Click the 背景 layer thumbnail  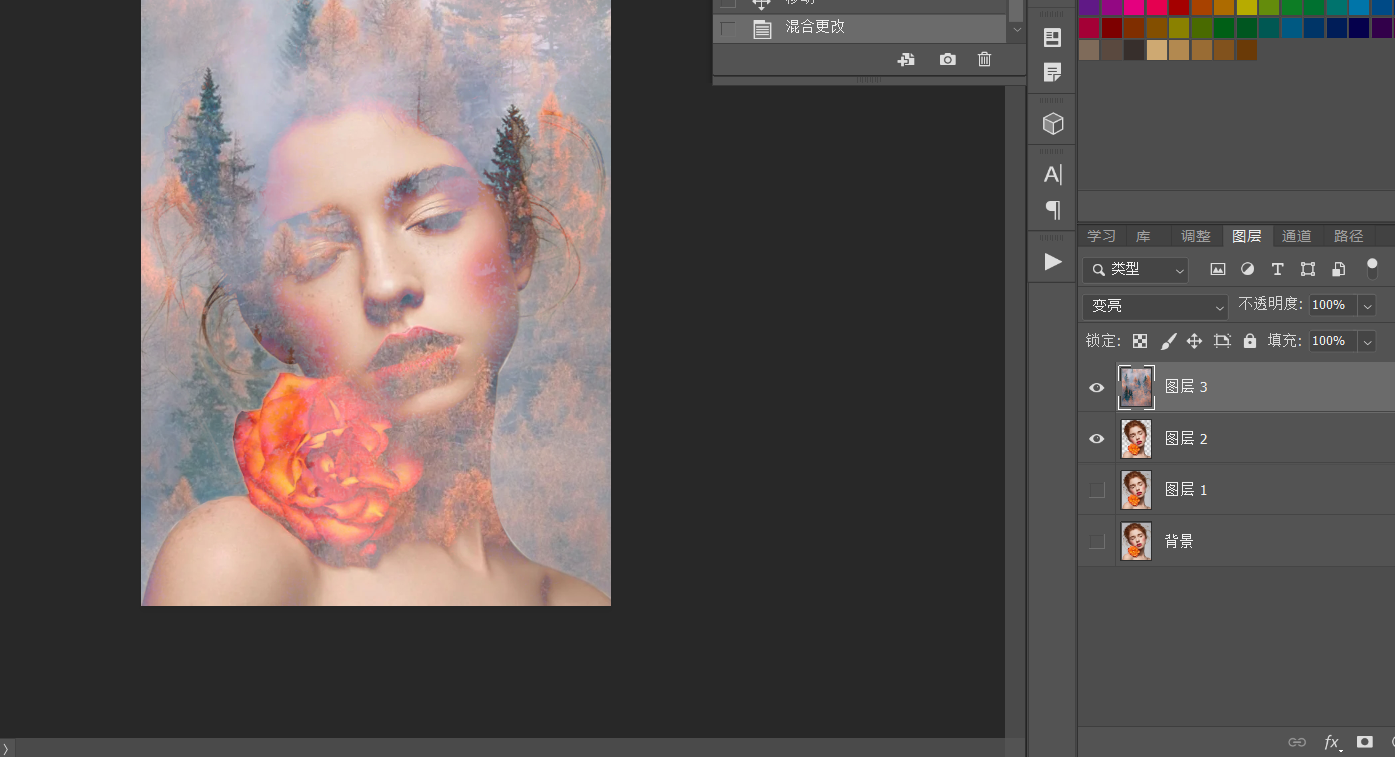point(1136,541)
